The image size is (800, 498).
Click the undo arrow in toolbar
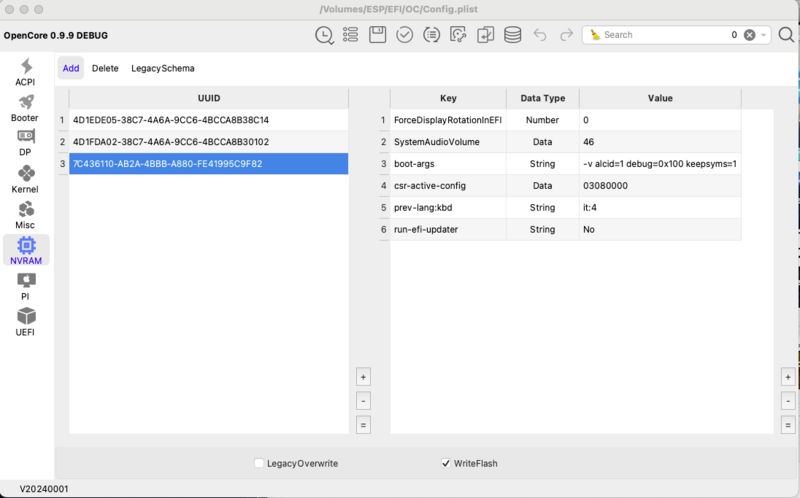tap(540, 35)
